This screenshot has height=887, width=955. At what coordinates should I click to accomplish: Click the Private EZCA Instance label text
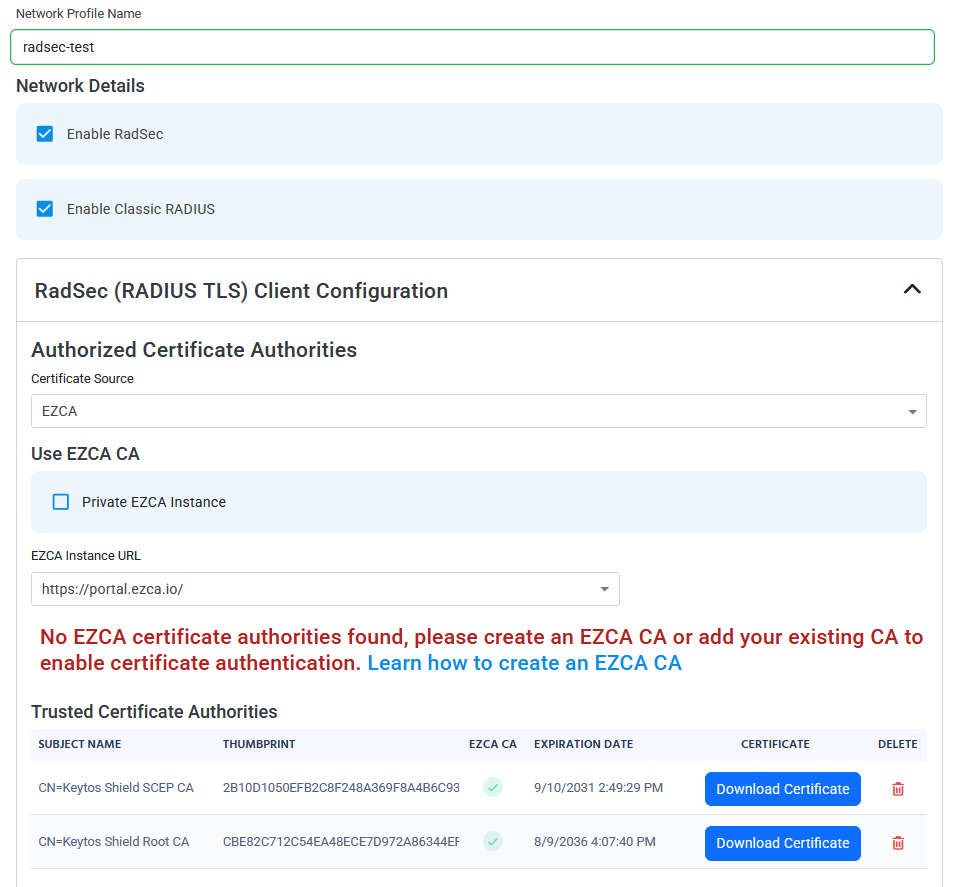(154, 502)
